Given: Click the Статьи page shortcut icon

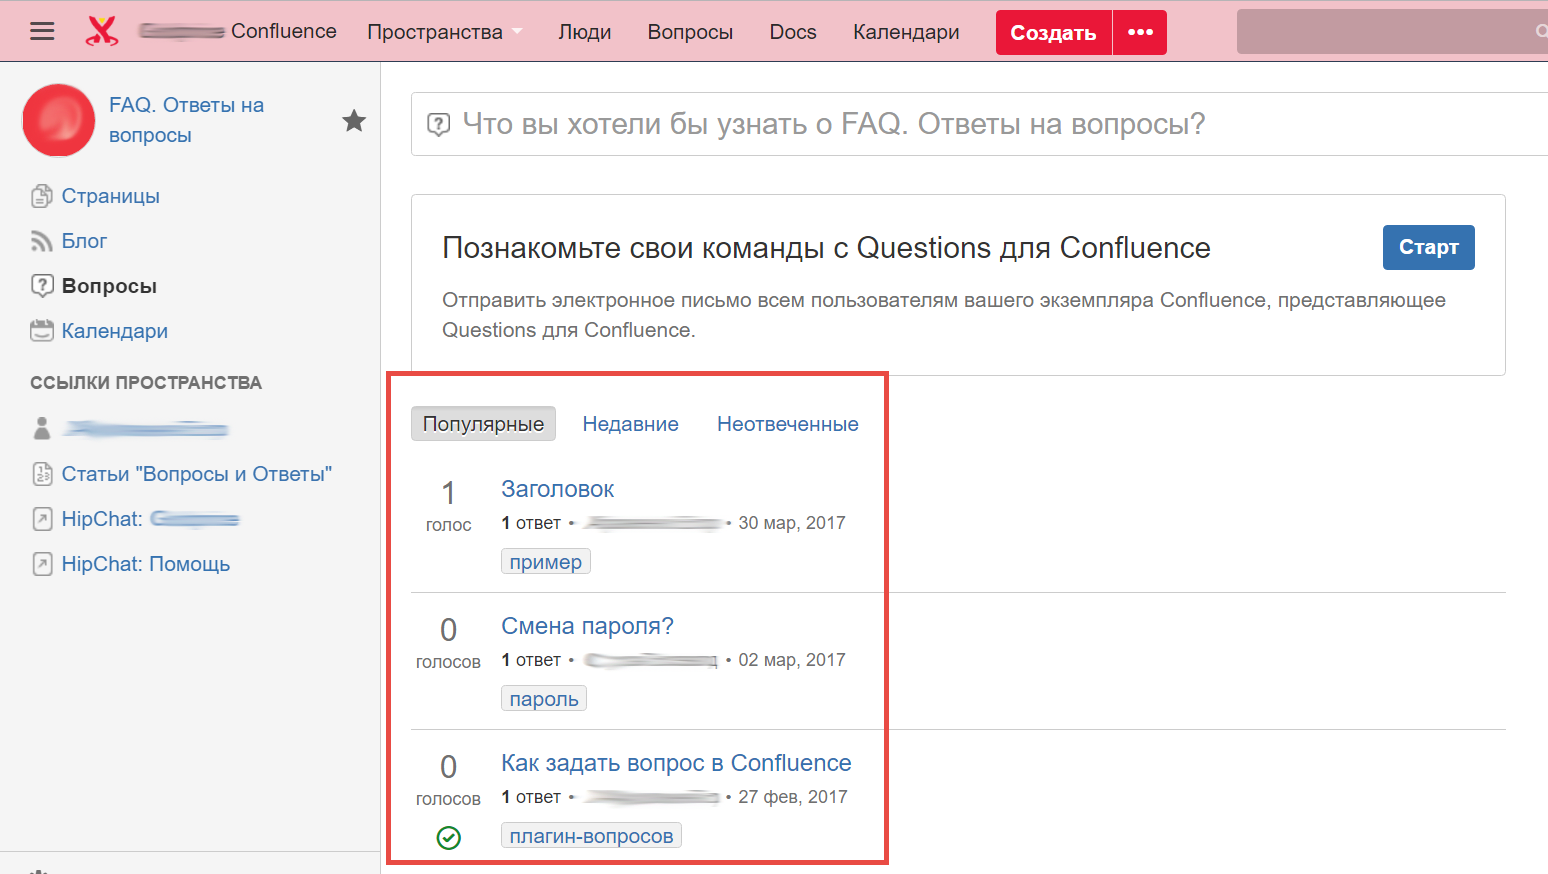Looking at the screenshot, I should coord(41,474).
